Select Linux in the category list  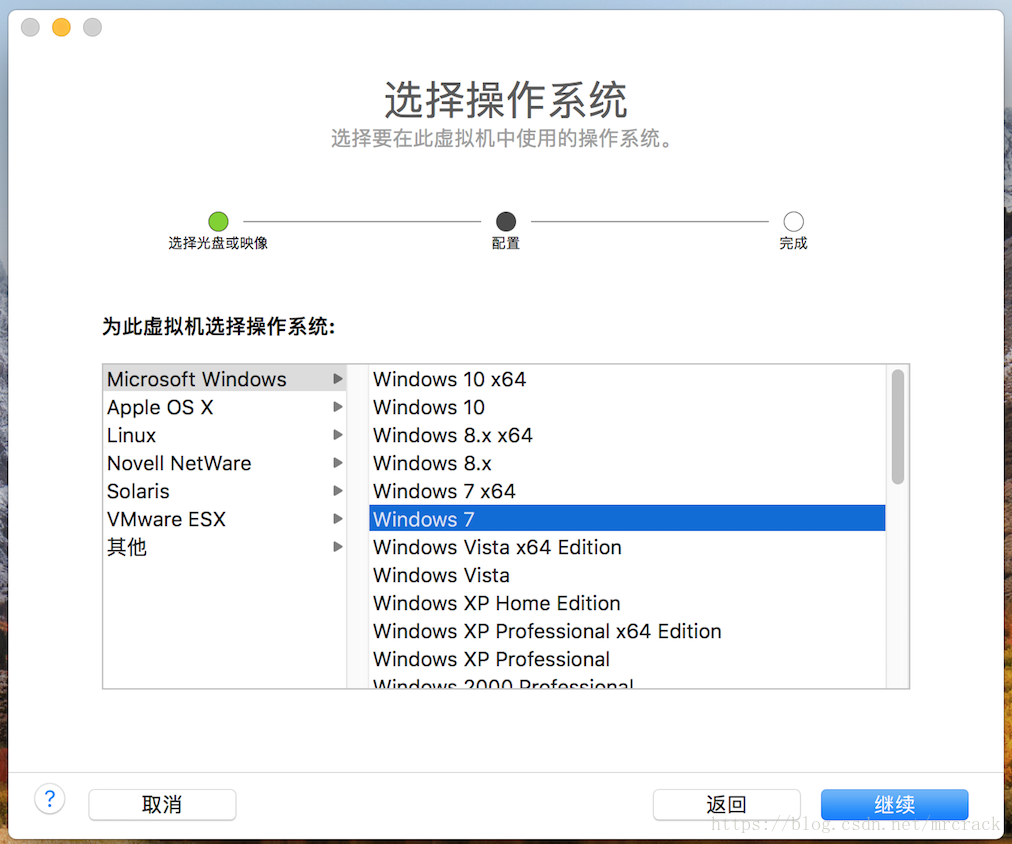point(225,435)
